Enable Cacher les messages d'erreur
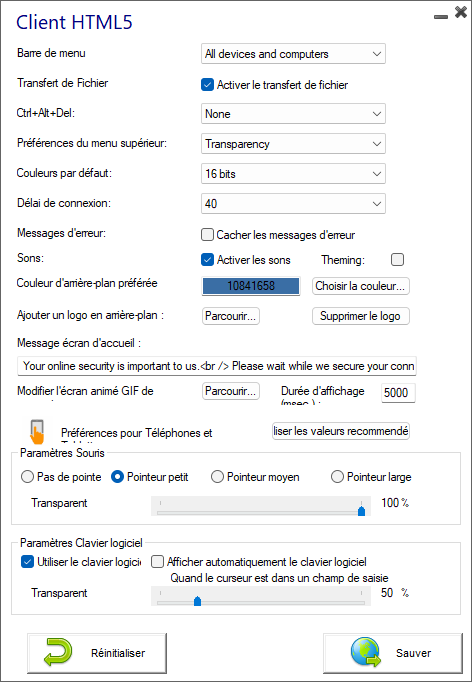Image resolution: width=472 pixels, height=682 pixels. [x=208, y=235]
